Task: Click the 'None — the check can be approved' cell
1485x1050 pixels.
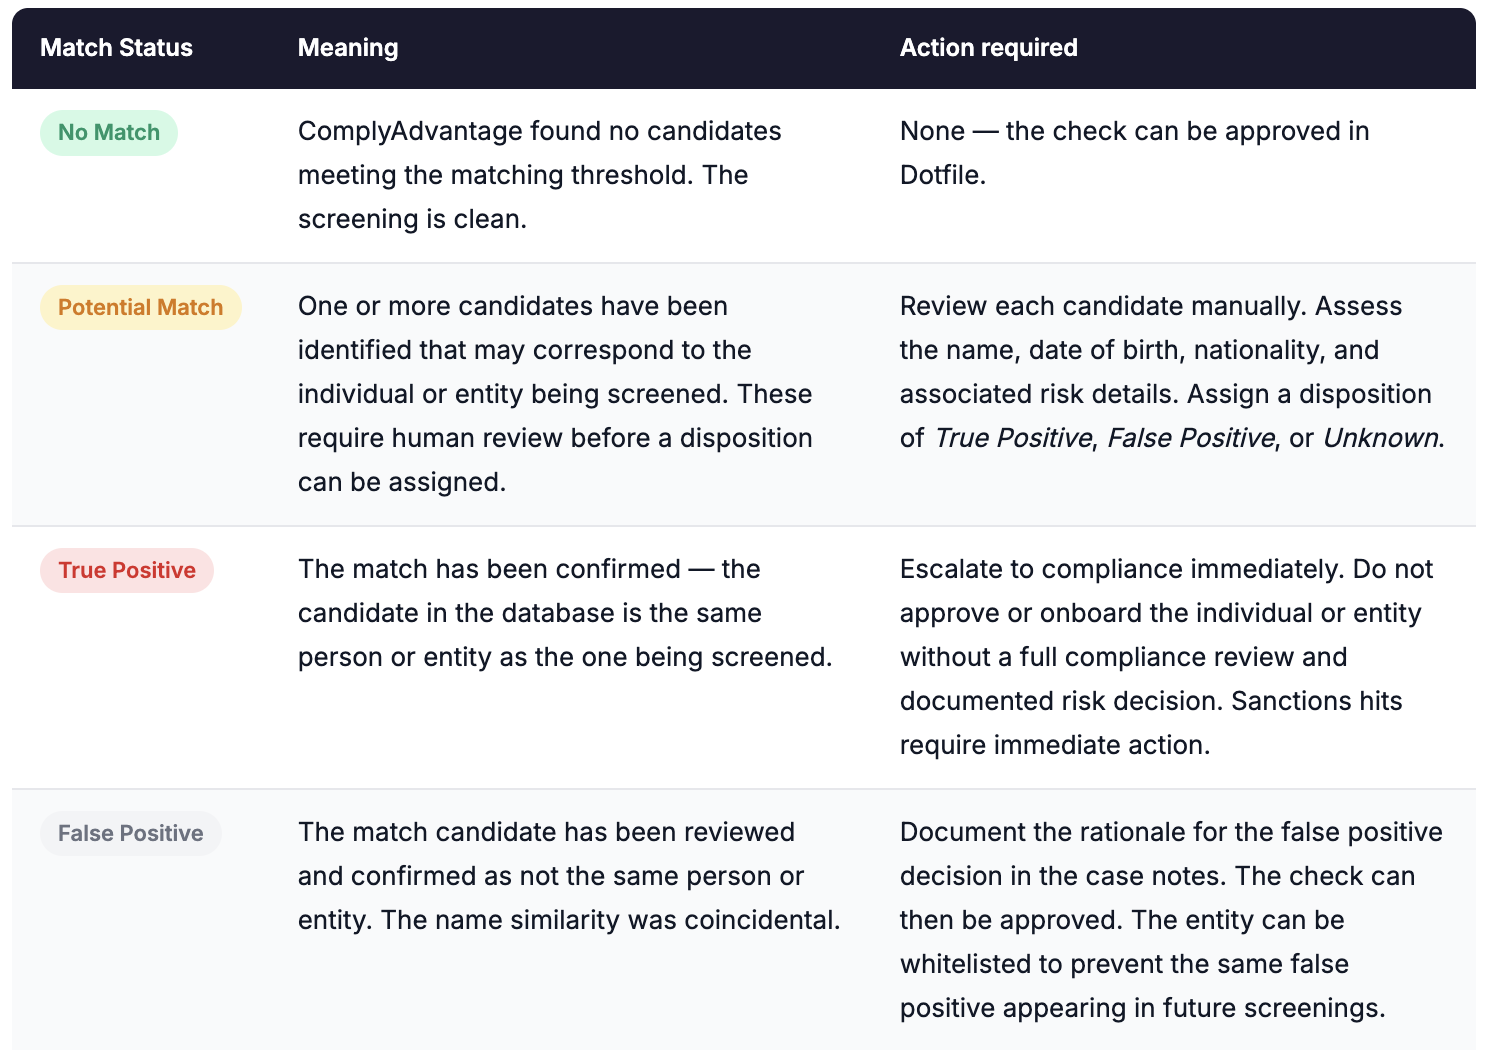Action: (x=1135, y=153)
